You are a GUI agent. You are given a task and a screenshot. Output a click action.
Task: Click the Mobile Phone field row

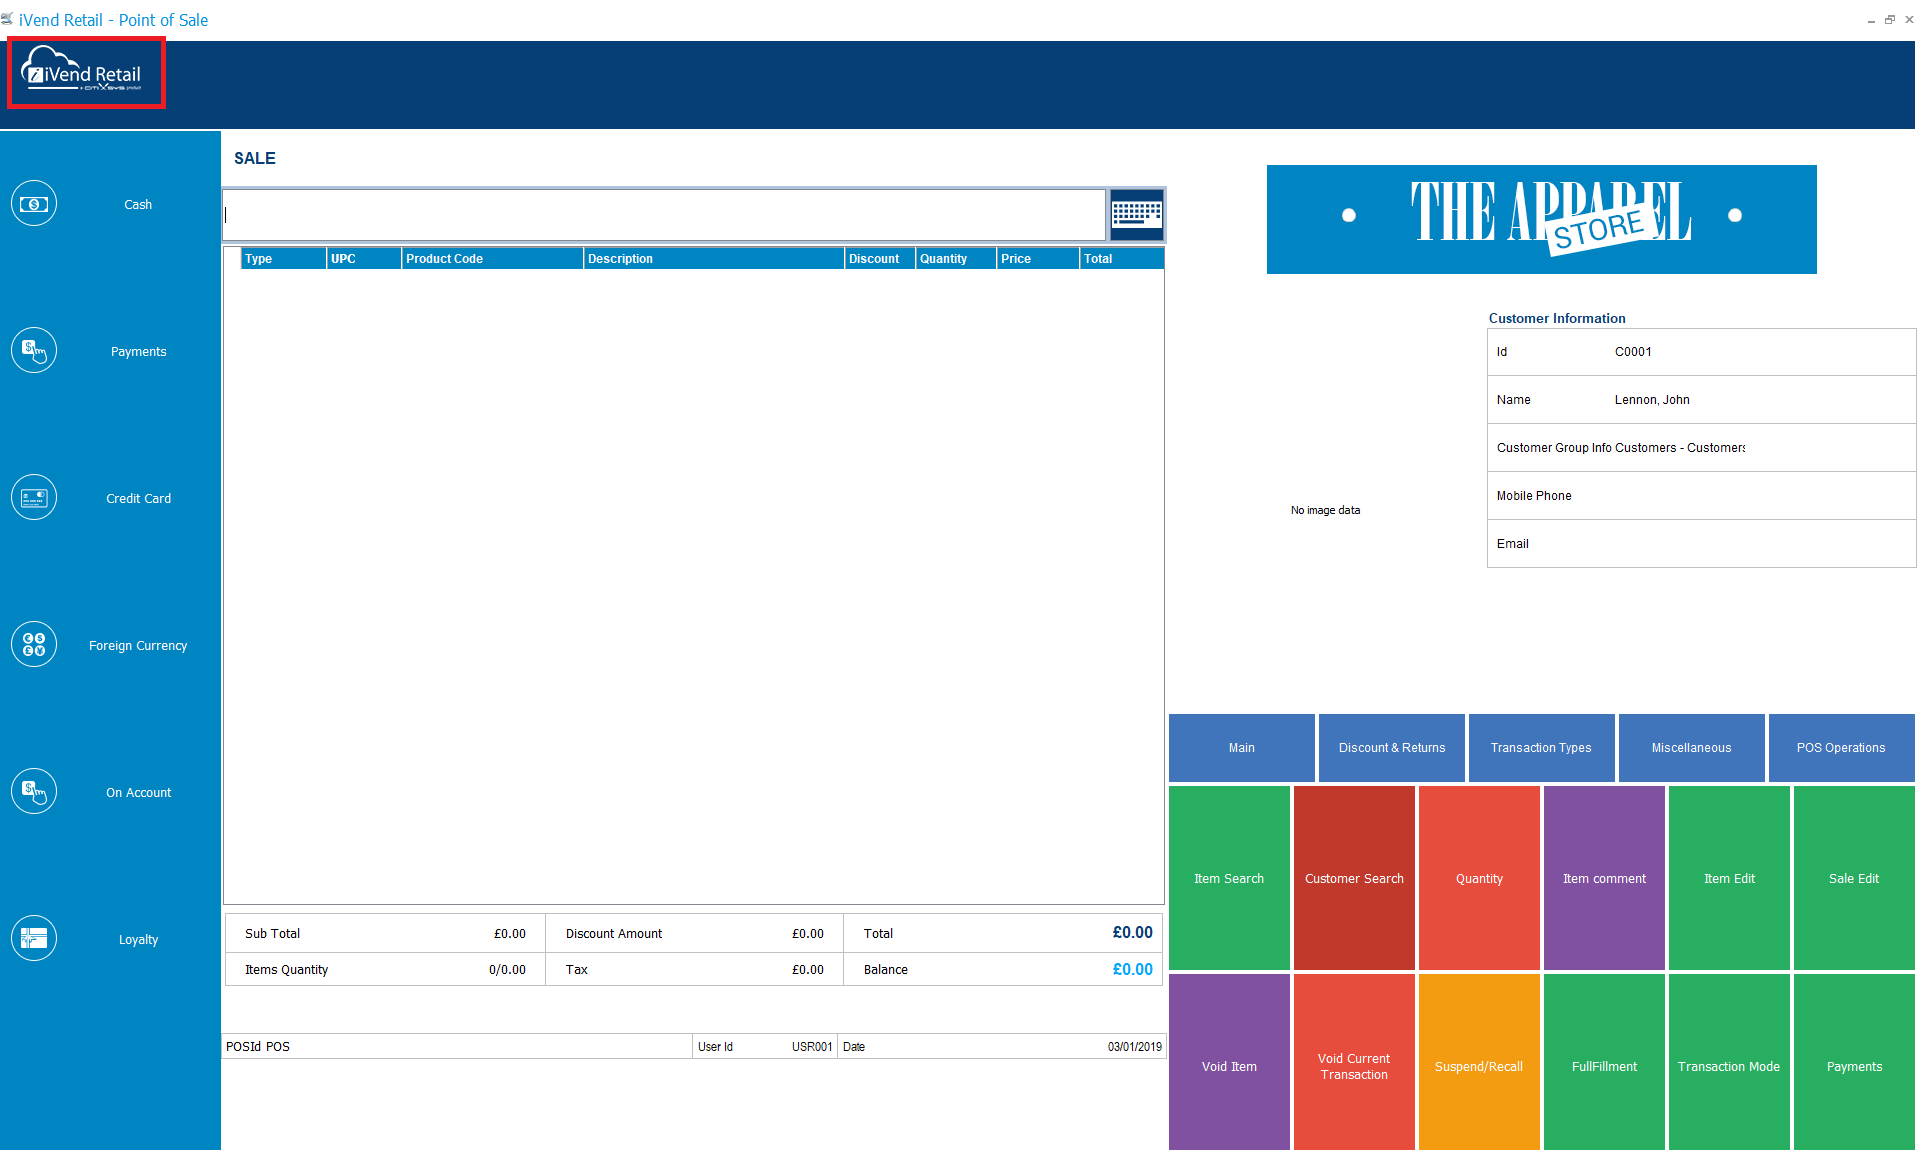point(1701,496)
